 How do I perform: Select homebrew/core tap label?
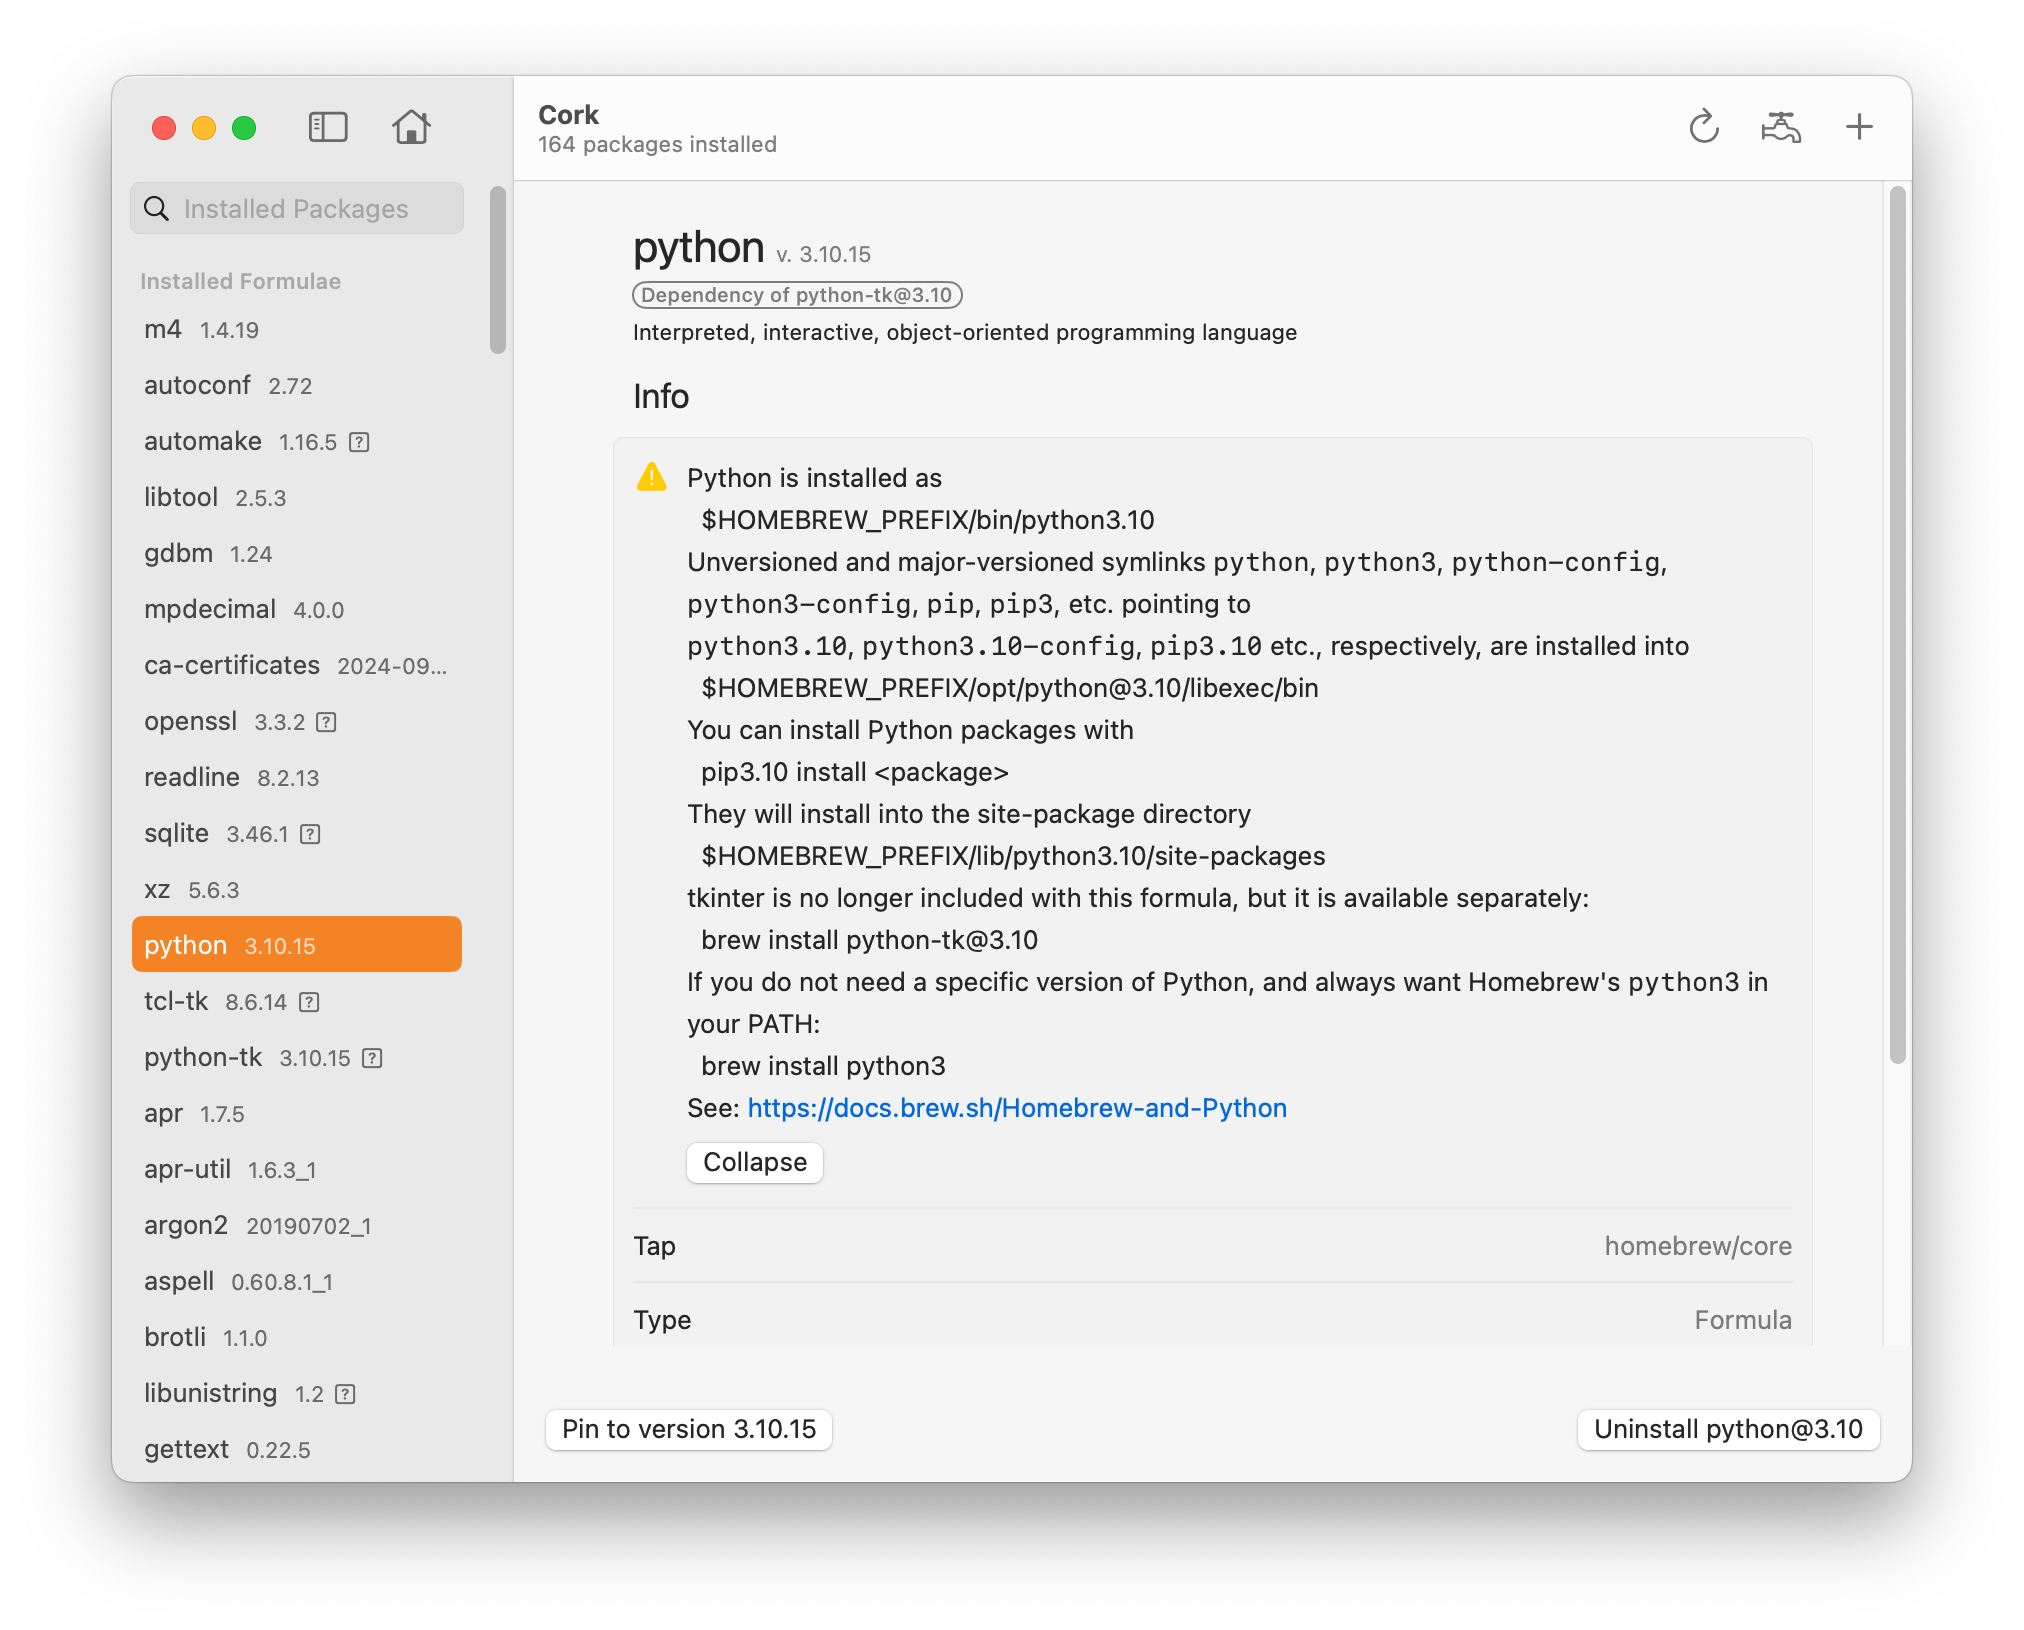point(1700,1246)
